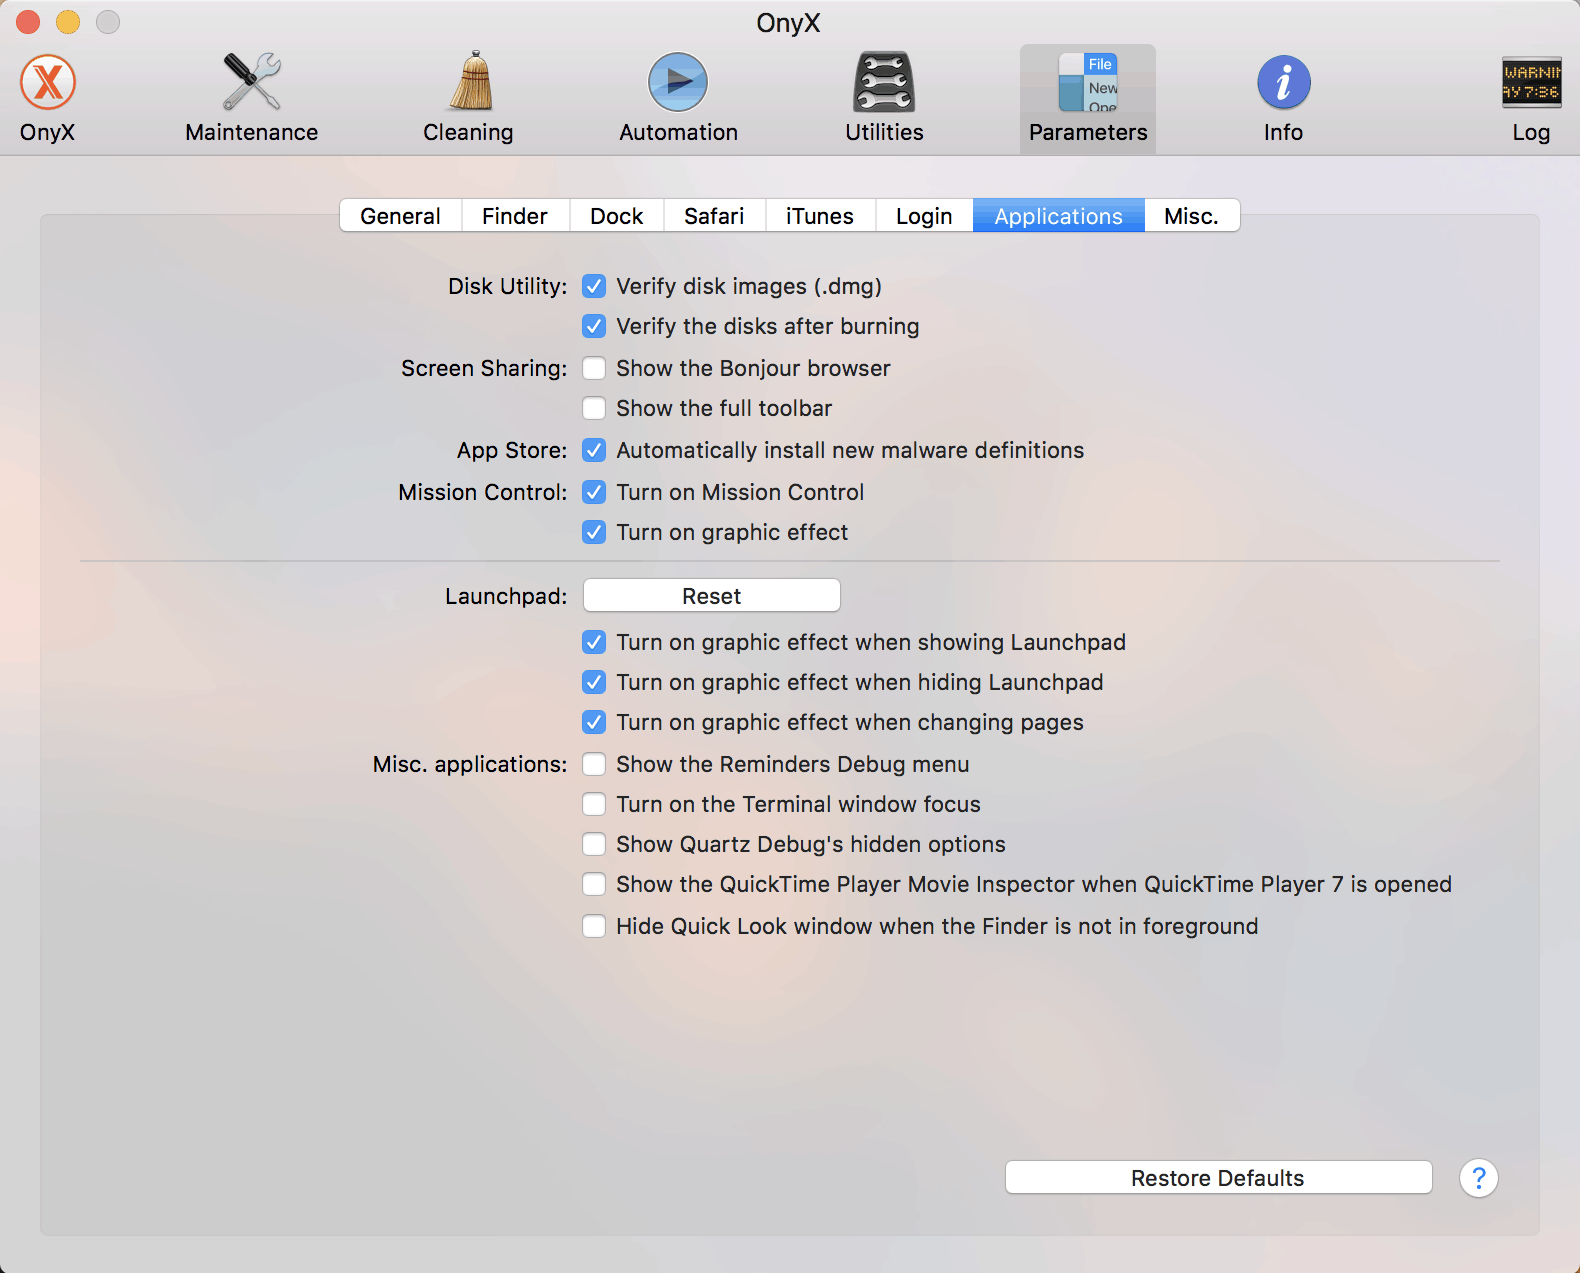1580x1273 pixels.
Task: Switch to the Misc. tab
Action: coord(1192,216)
